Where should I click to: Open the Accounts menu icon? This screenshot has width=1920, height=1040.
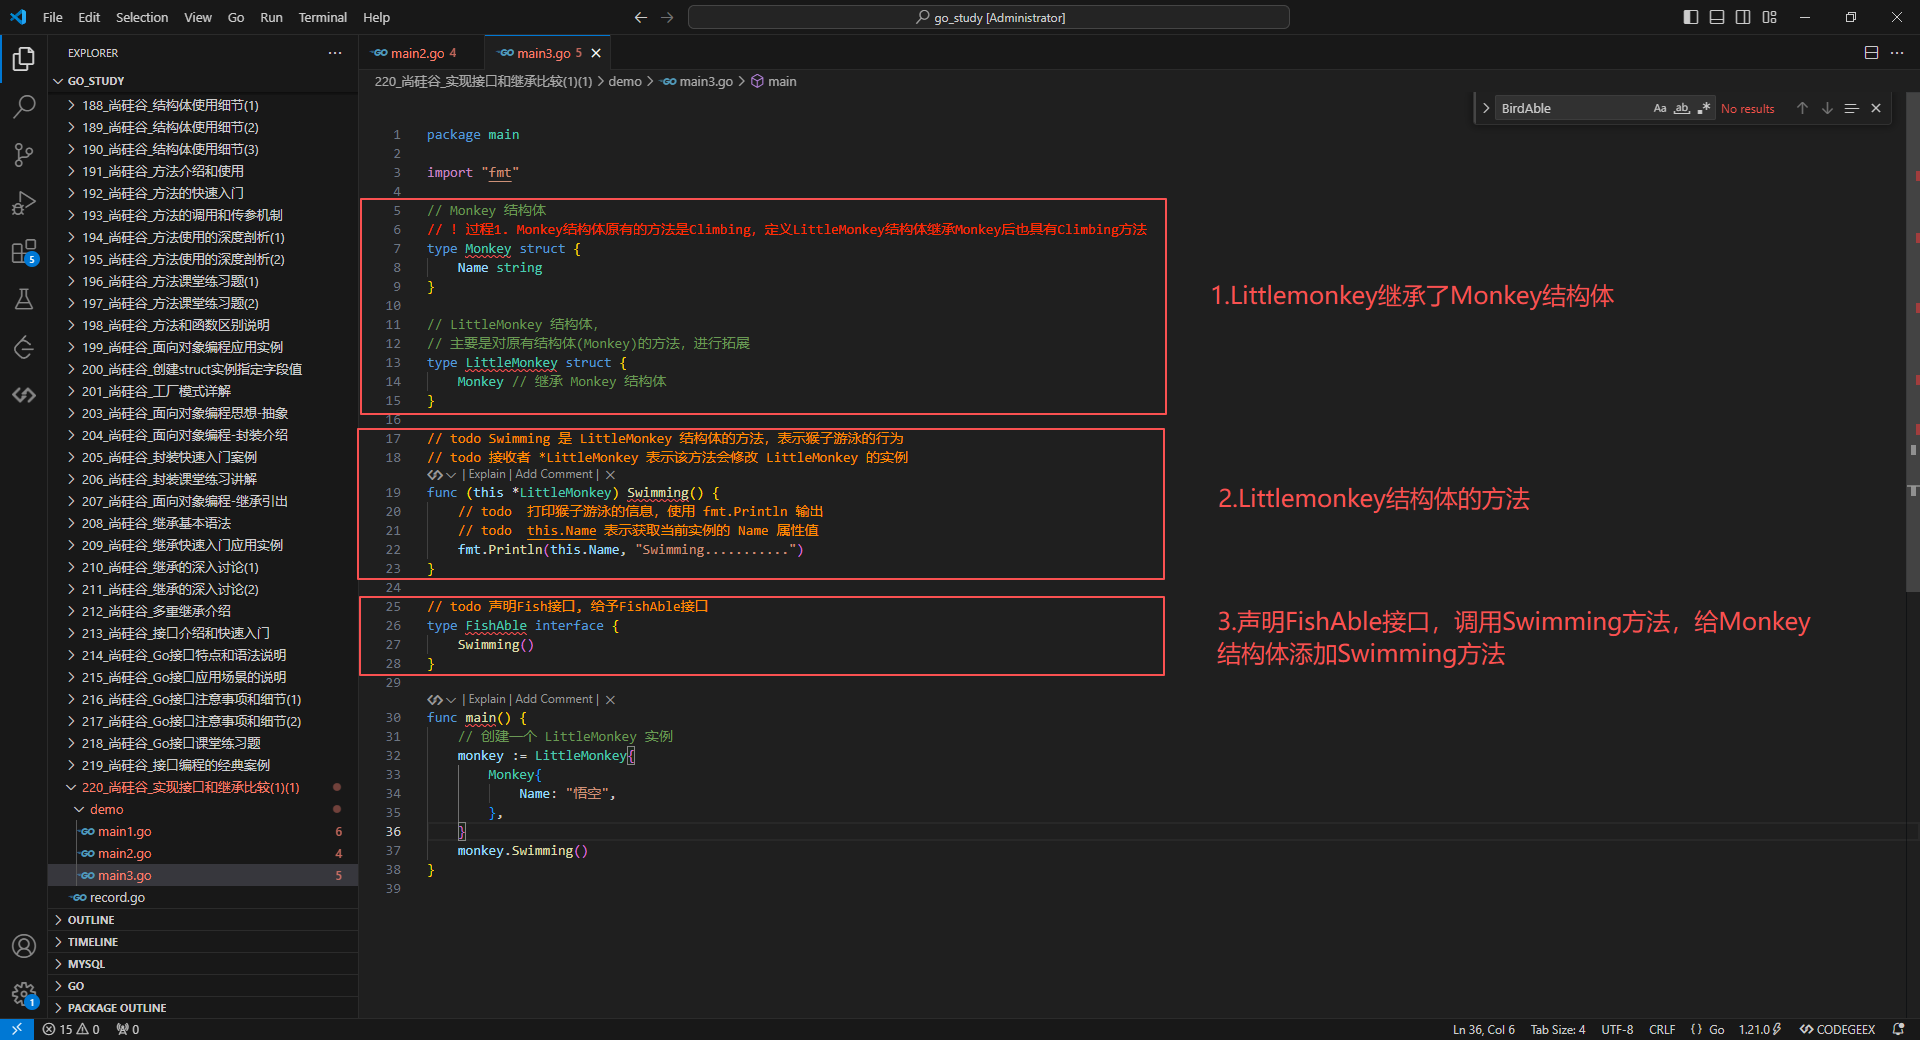coord(24,946)
